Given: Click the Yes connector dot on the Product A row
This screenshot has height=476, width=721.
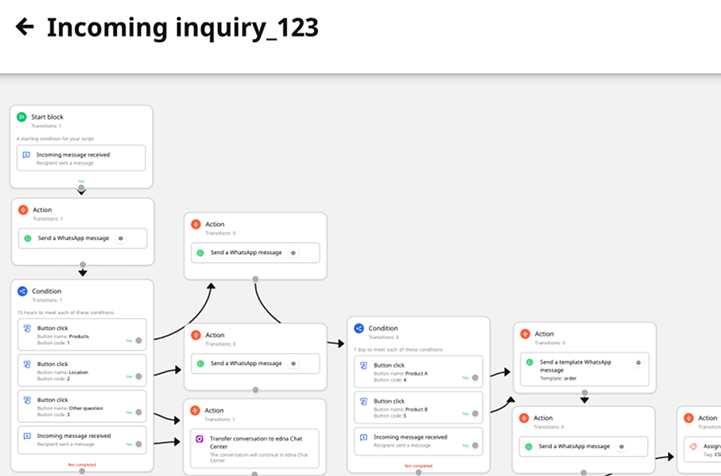Looking at the screenshot, I should point(475,378).
